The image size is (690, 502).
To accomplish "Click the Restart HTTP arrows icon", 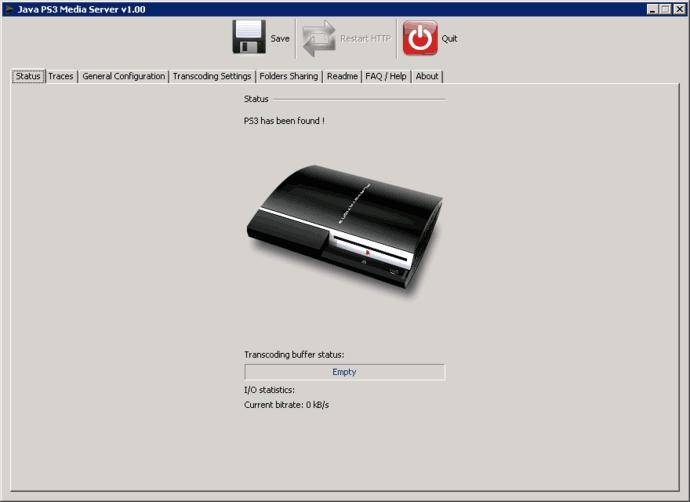I will click(319, 38).
